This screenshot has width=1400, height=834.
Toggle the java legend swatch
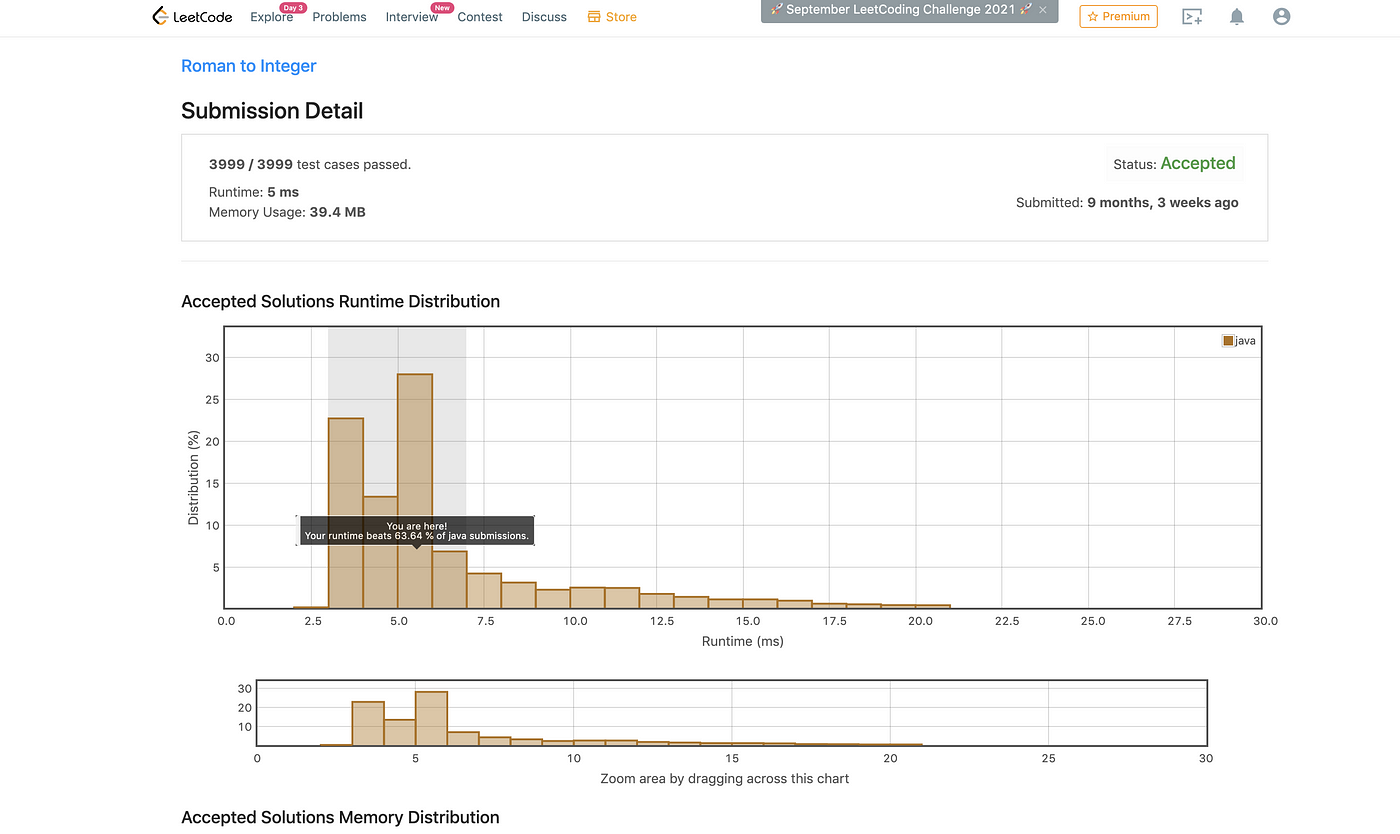click(1228, 341)
